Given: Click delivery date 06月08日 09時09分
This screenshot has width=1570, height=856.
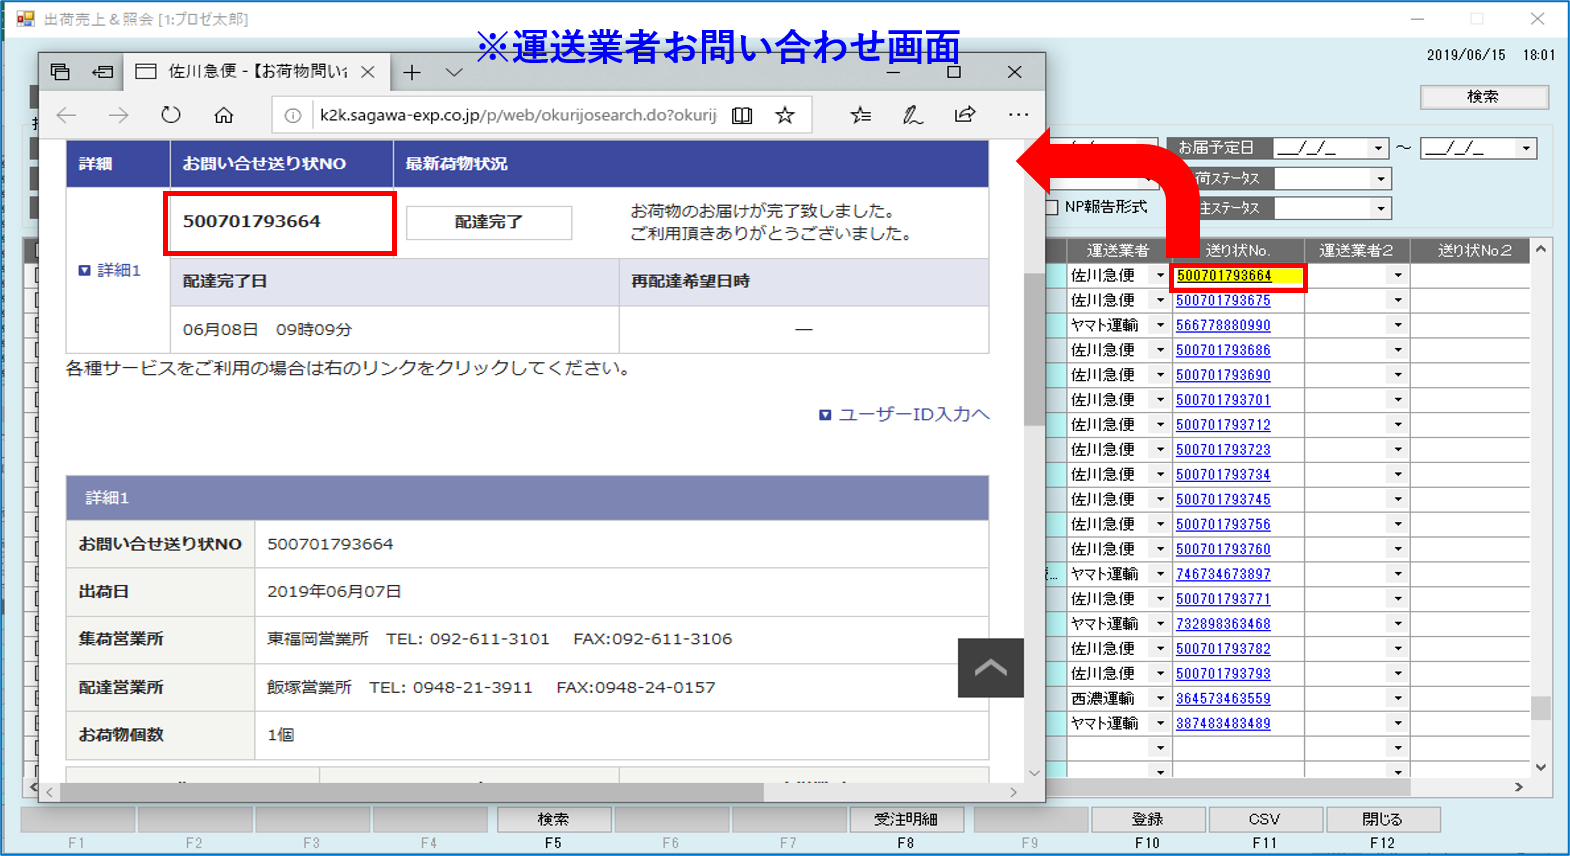Looking at the screenshot, I should coord(267,330).
